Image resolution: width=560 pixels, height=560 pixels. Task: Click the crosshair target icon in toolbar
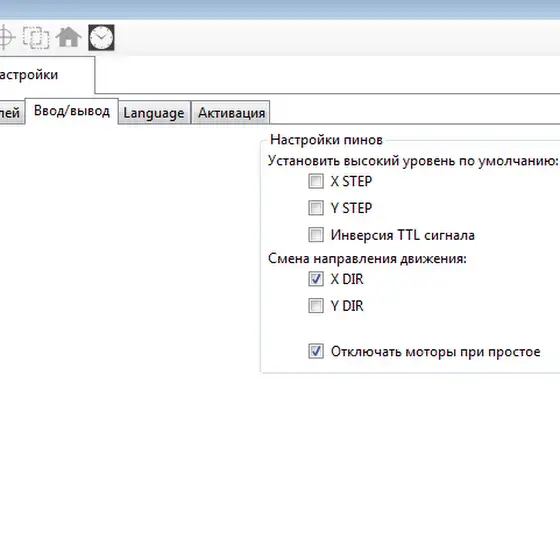coord(6,37)
